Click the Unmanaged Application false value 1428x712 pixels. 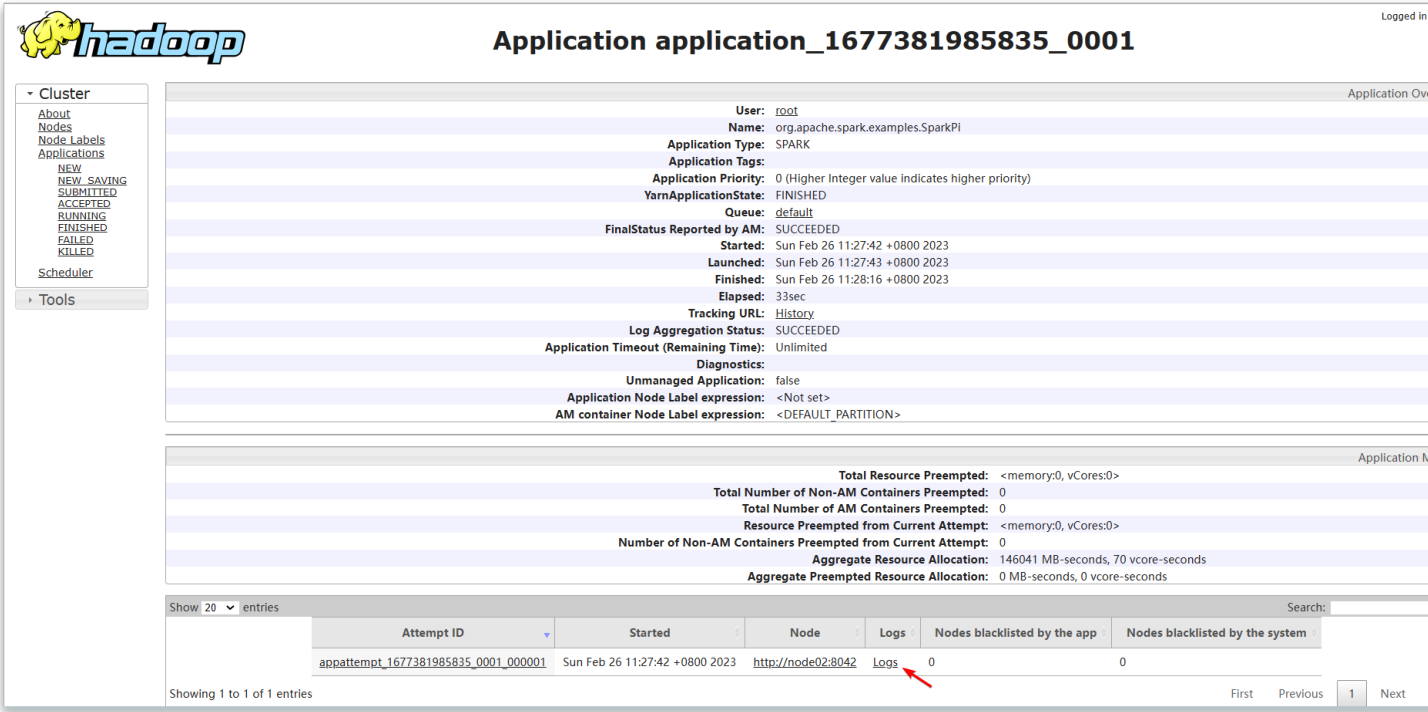click(788, 381)
